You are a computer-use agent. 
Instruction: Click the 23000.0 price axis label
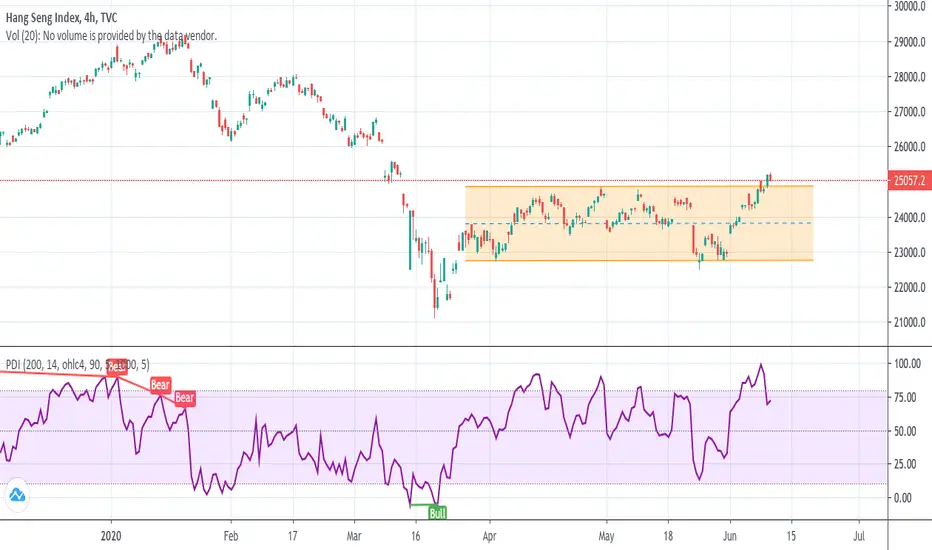909,253
